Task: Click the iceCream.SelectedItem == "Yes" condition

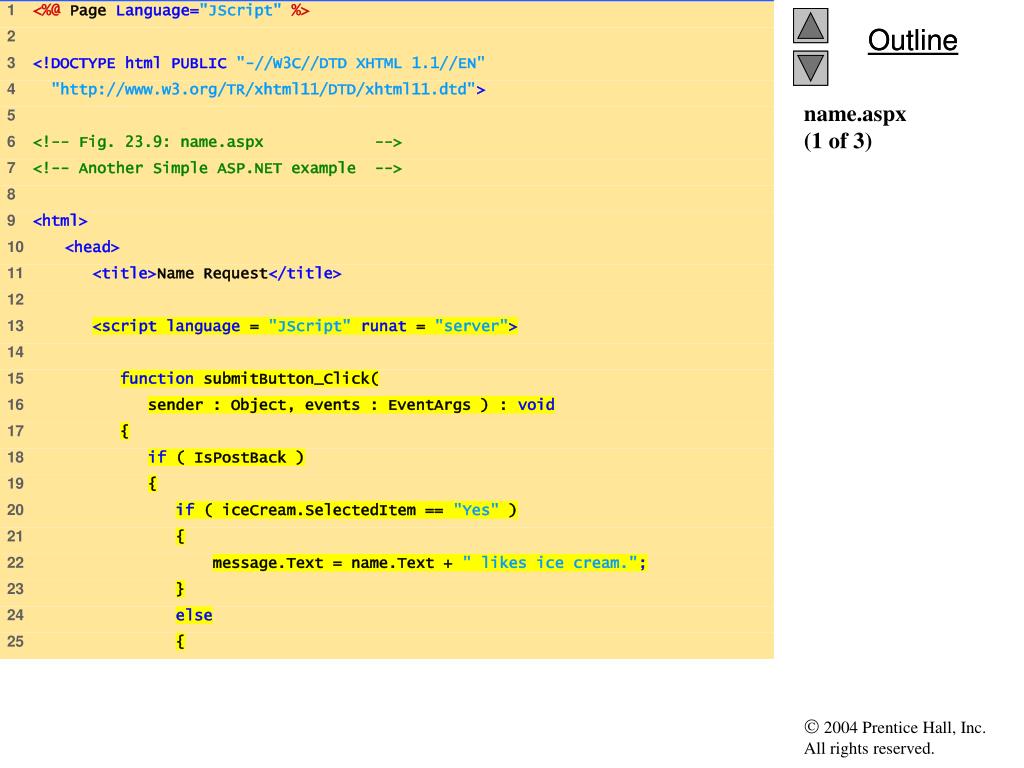Action: tap(346, 510)
